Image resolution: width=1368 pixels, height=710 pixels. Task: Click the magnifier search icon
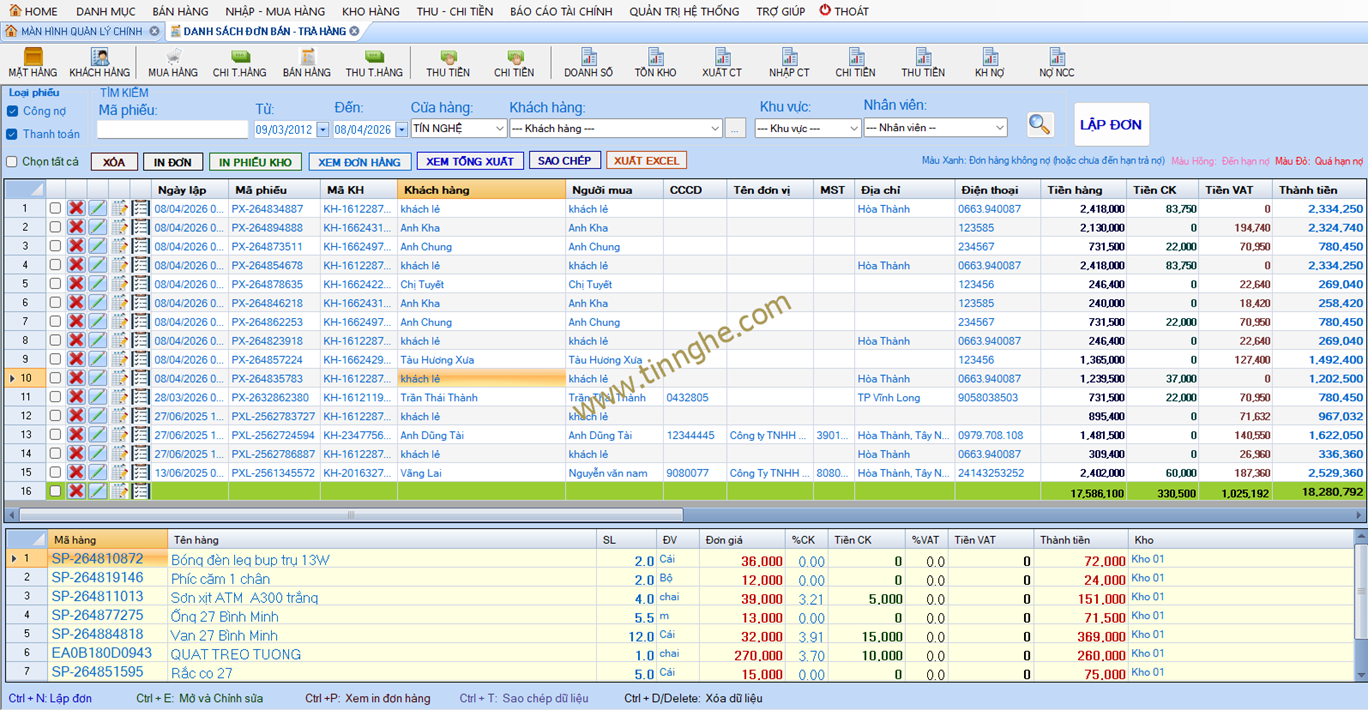pyautogui.click(x=1040, y=125)
